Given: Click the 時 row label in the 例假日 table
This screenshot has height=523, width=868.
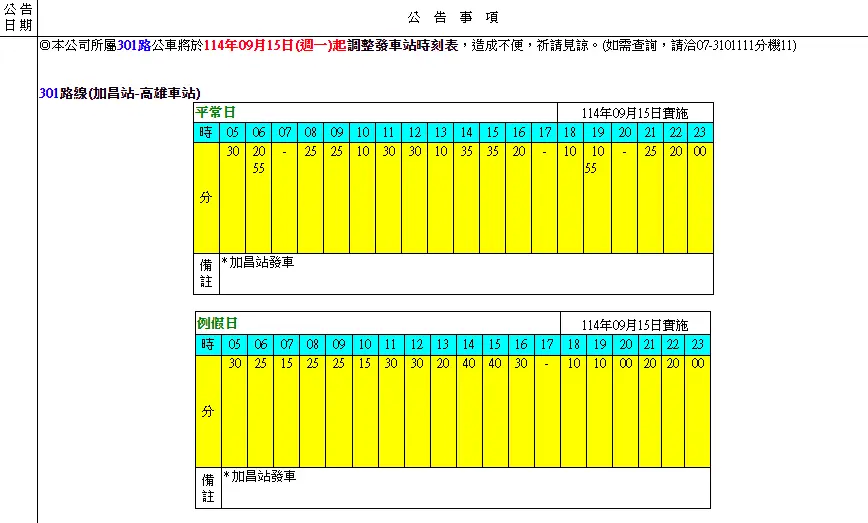Looking at the screenshot, I should [x=207, y=345].
